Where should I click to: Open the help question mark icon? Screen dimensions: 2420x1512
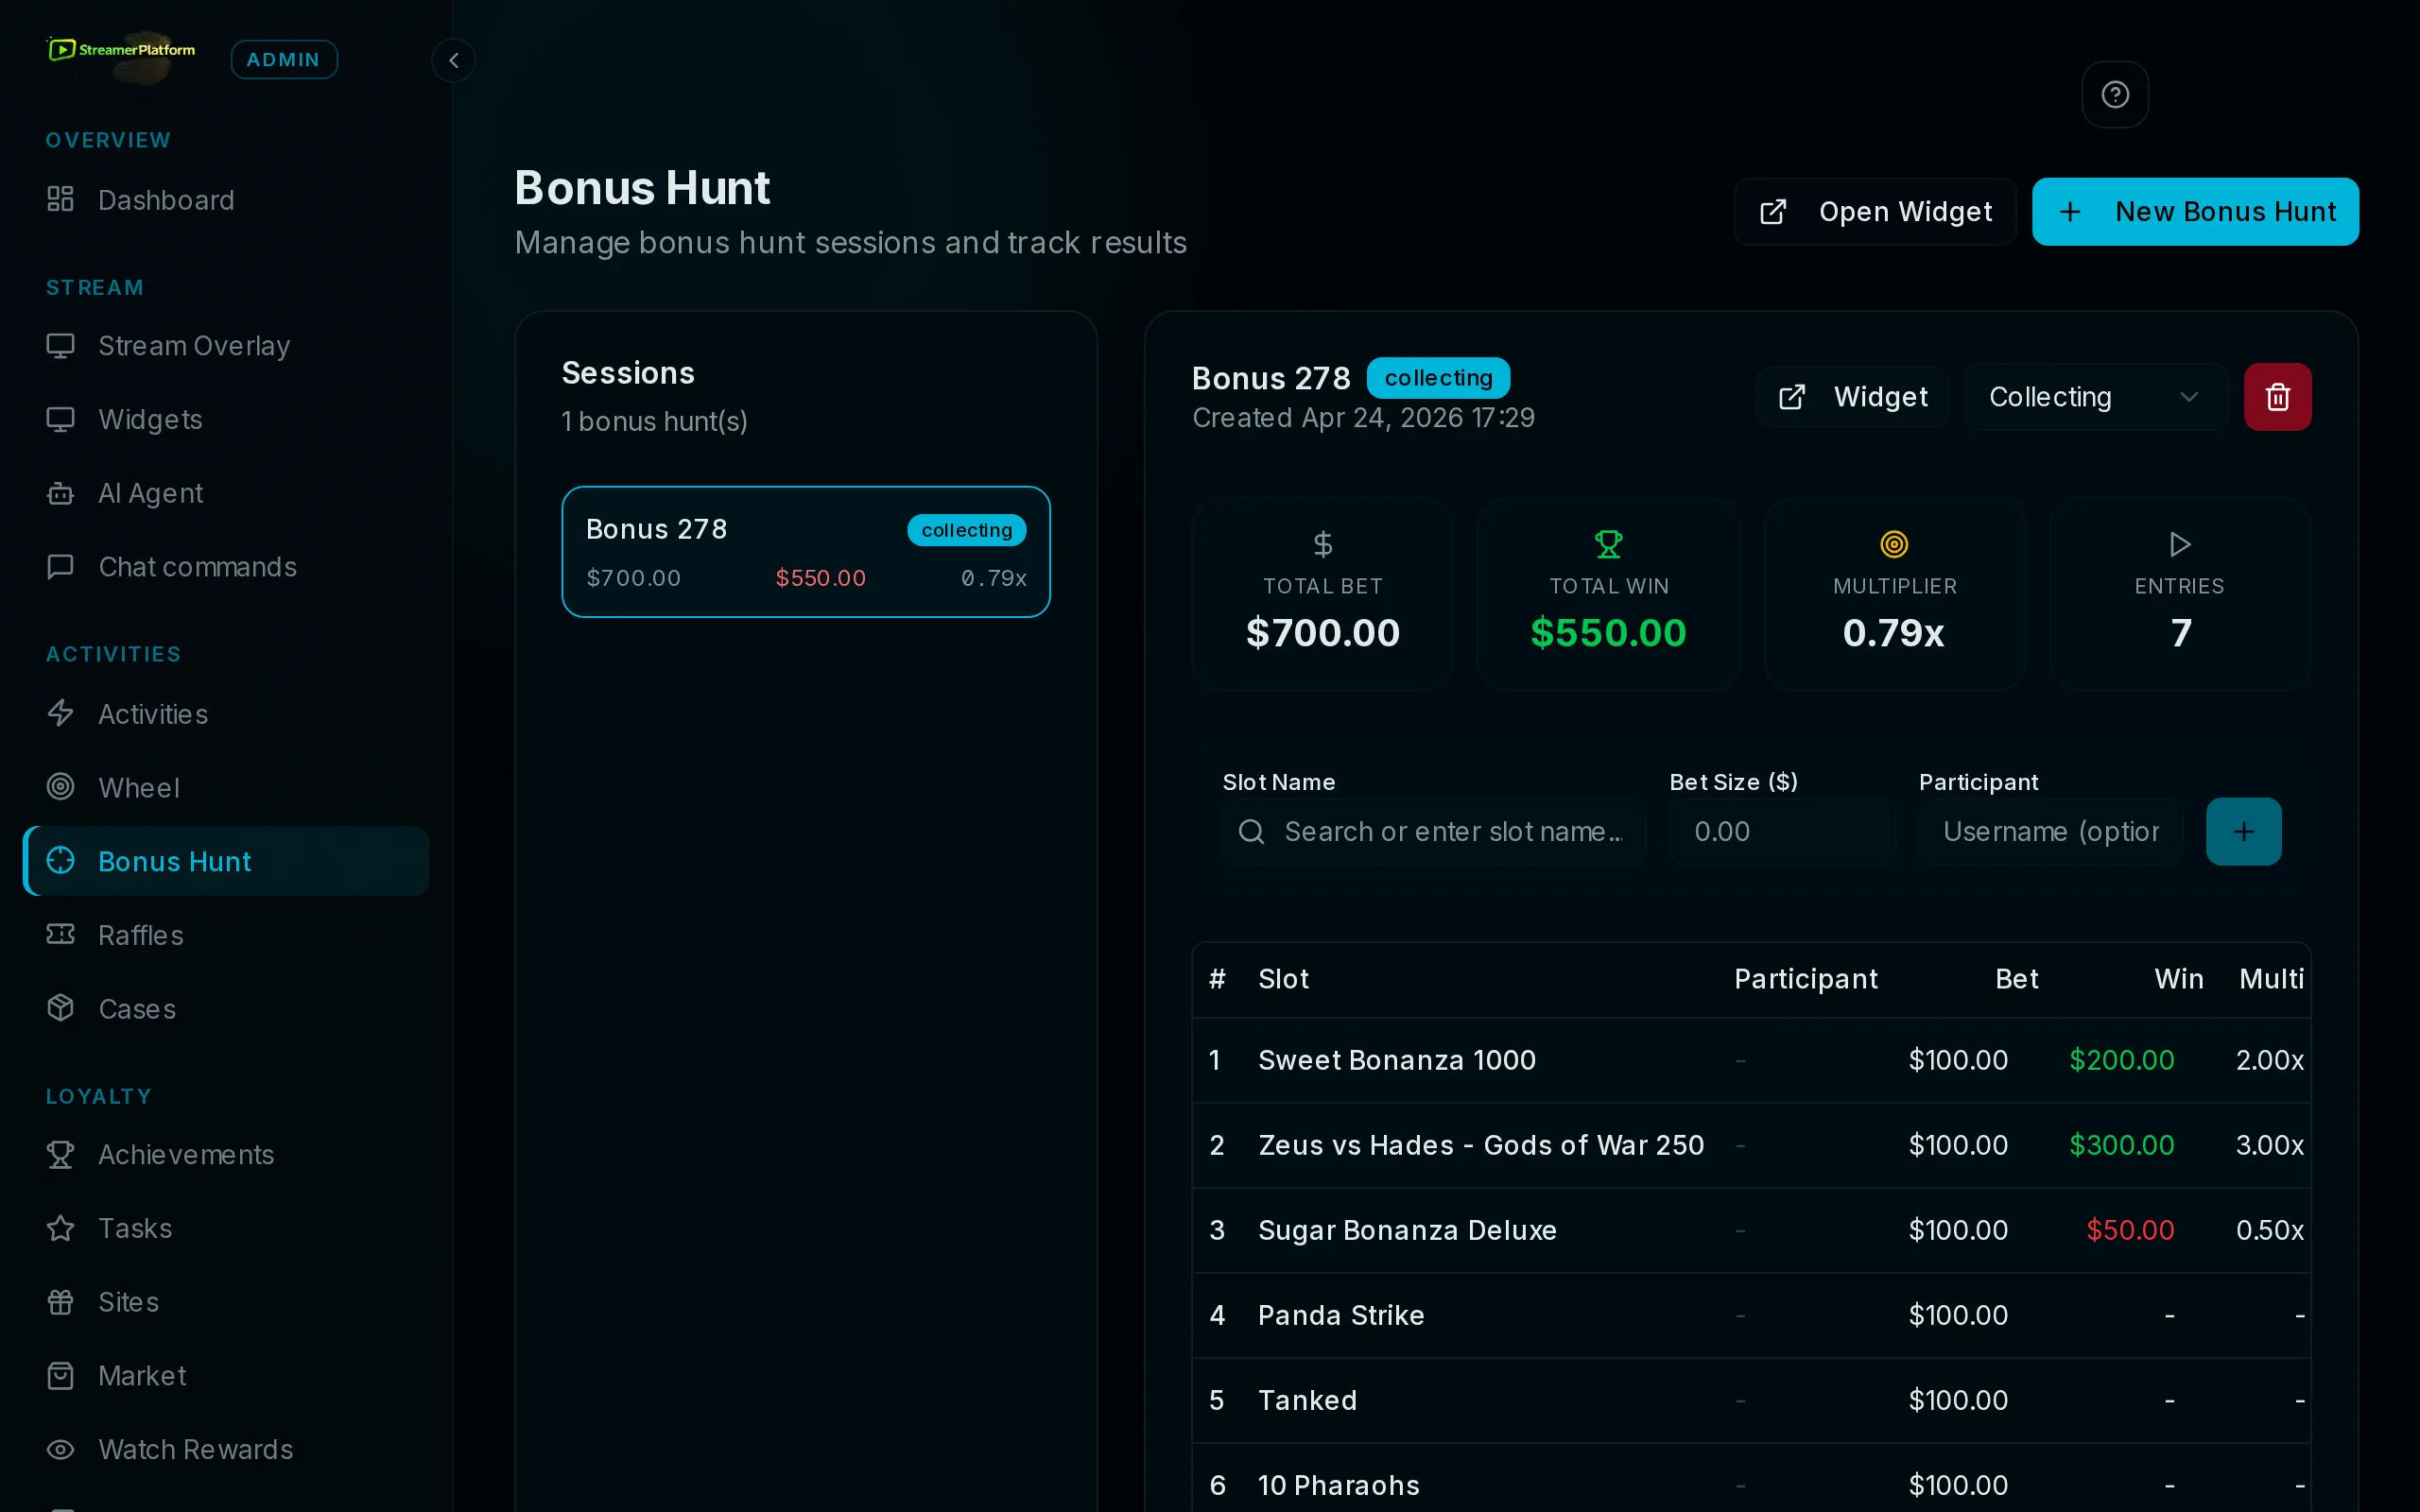[2115, 95]
